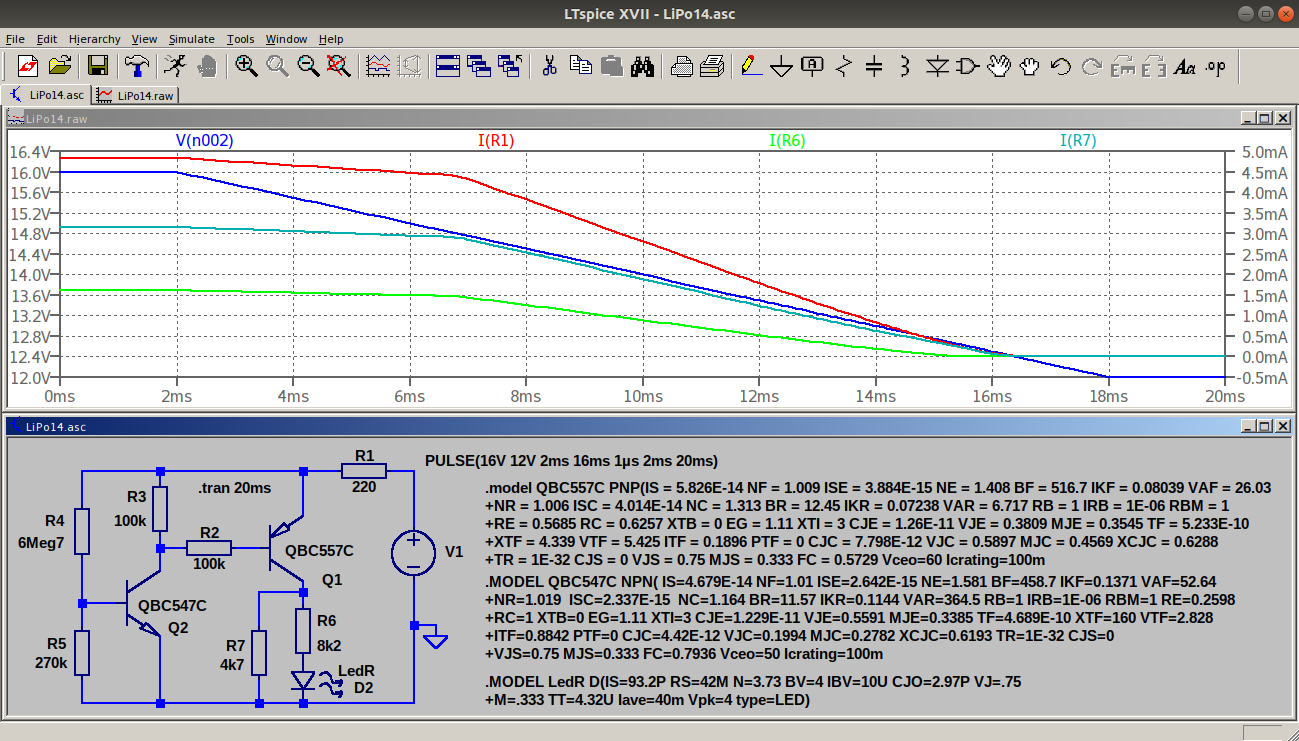The image size is (1299, 741).
Task: Open Find with the binoculars icon
Action: (642, 66)
